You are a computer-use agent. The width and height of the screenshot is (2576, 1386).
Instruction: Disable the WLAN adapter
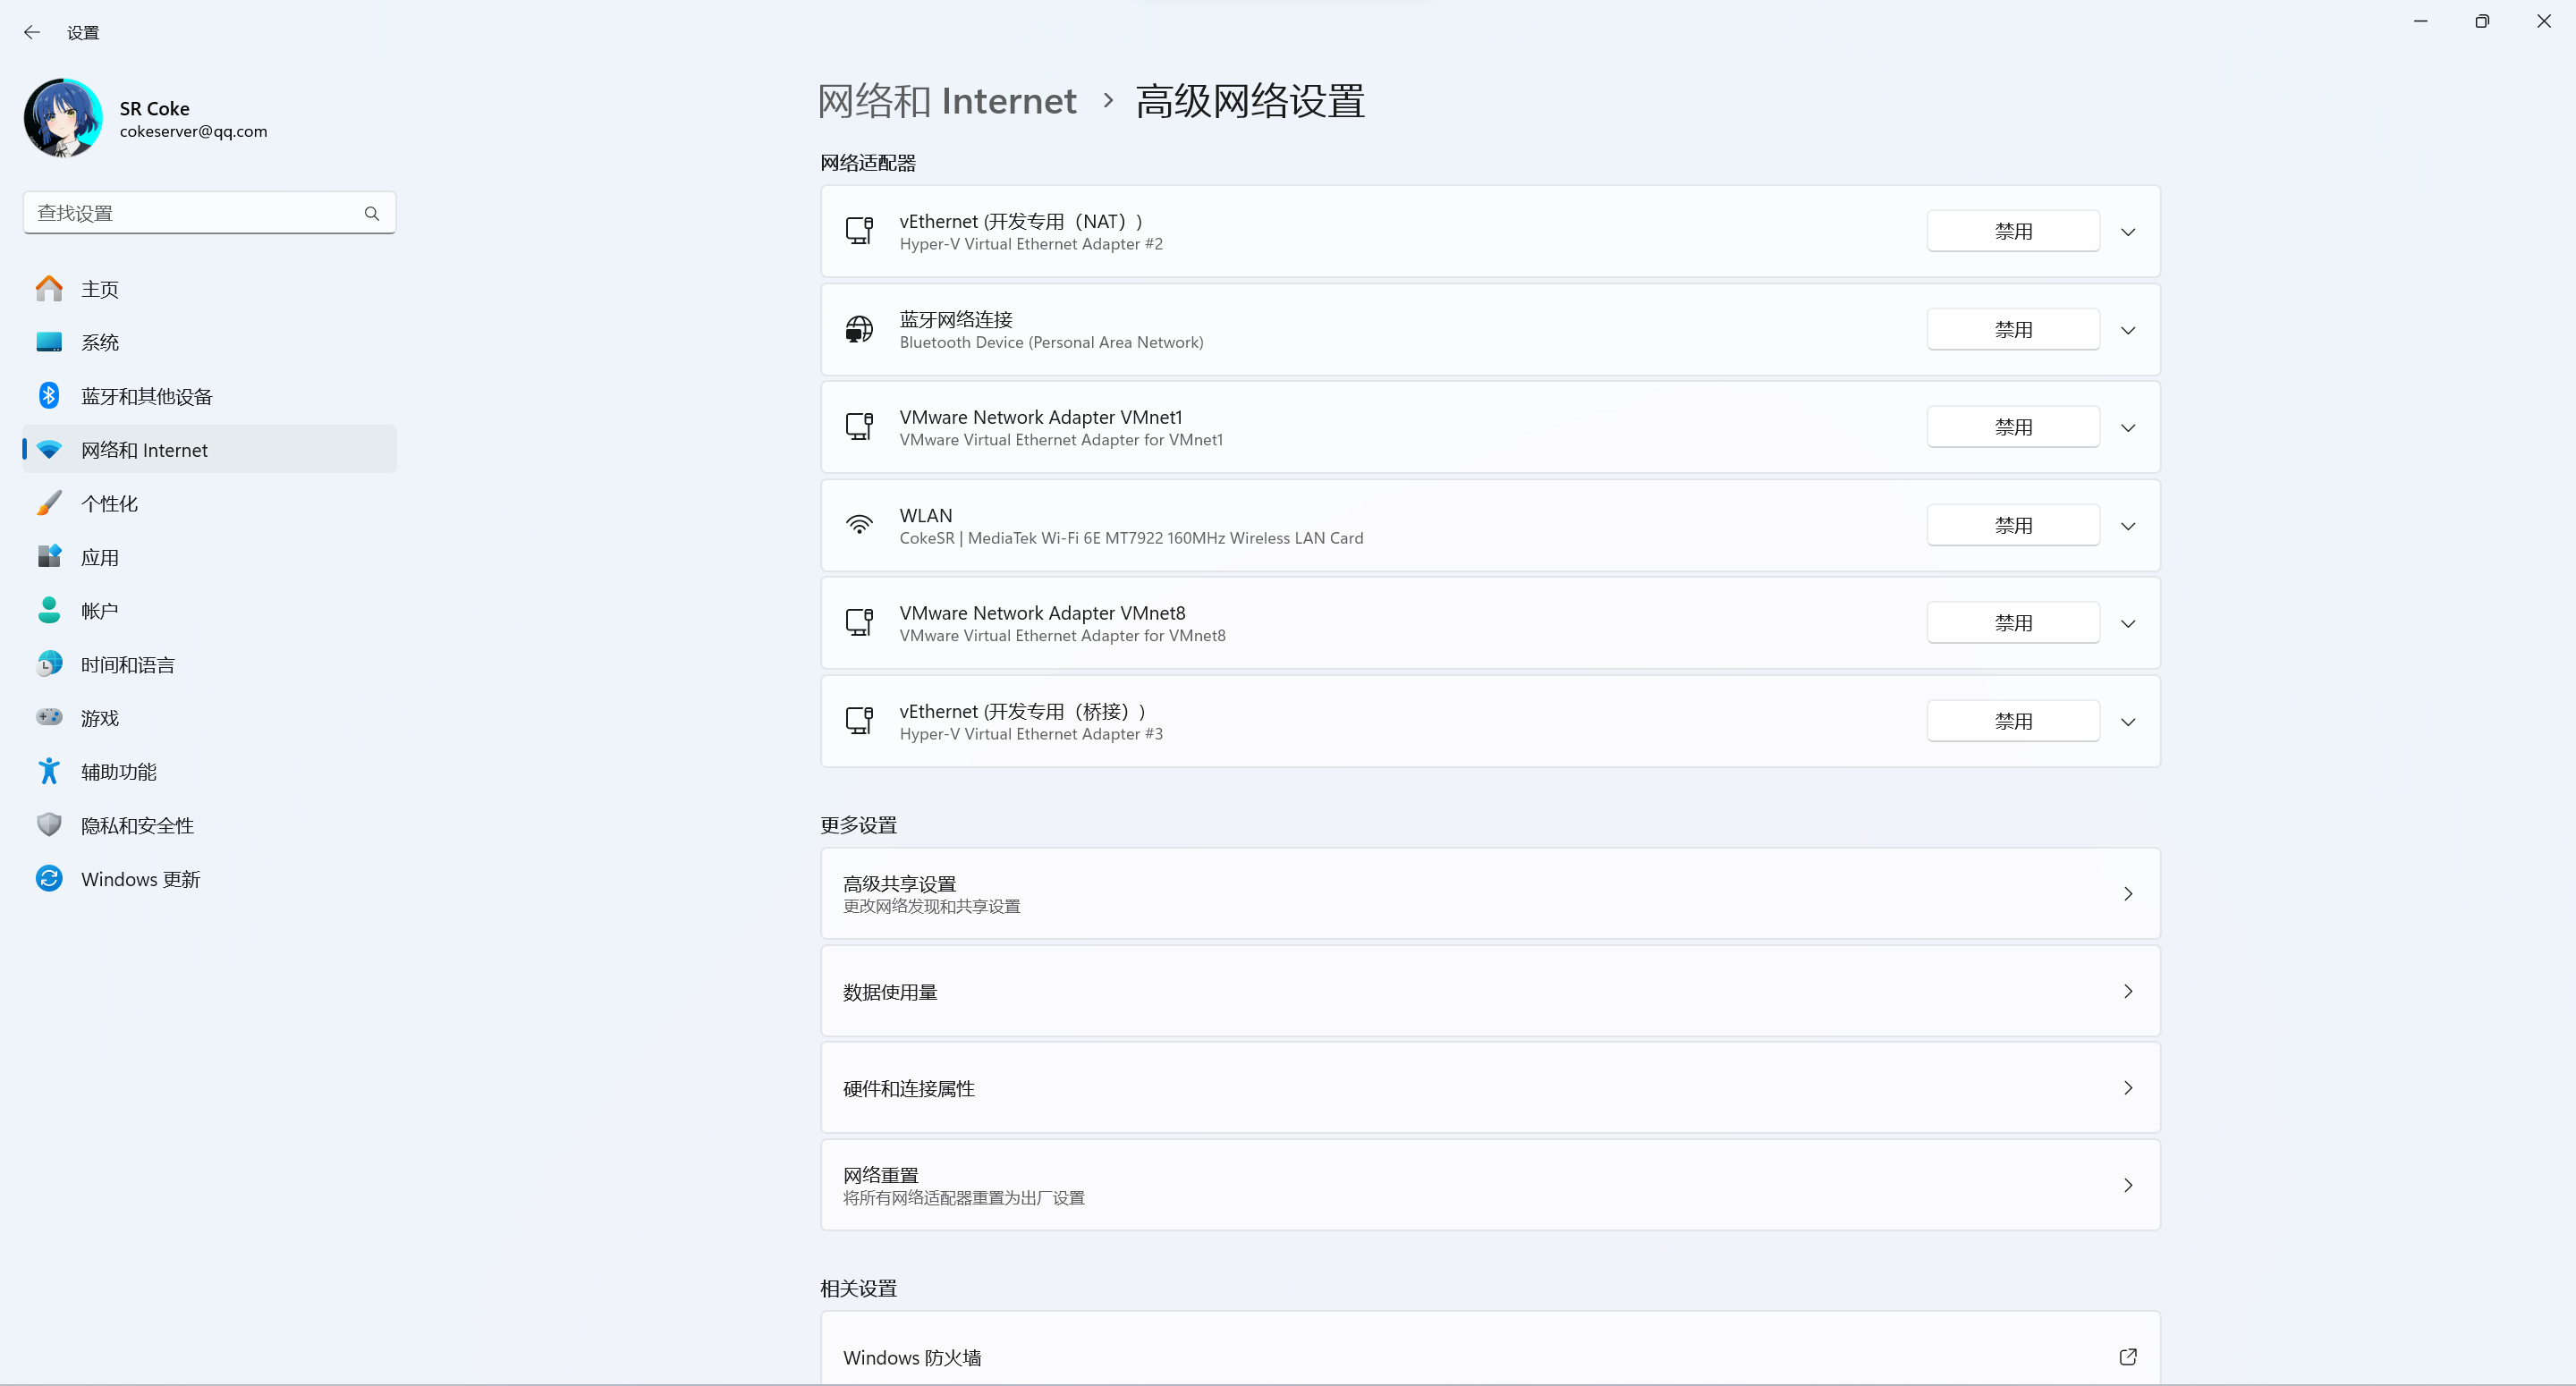coord(2013,525)
